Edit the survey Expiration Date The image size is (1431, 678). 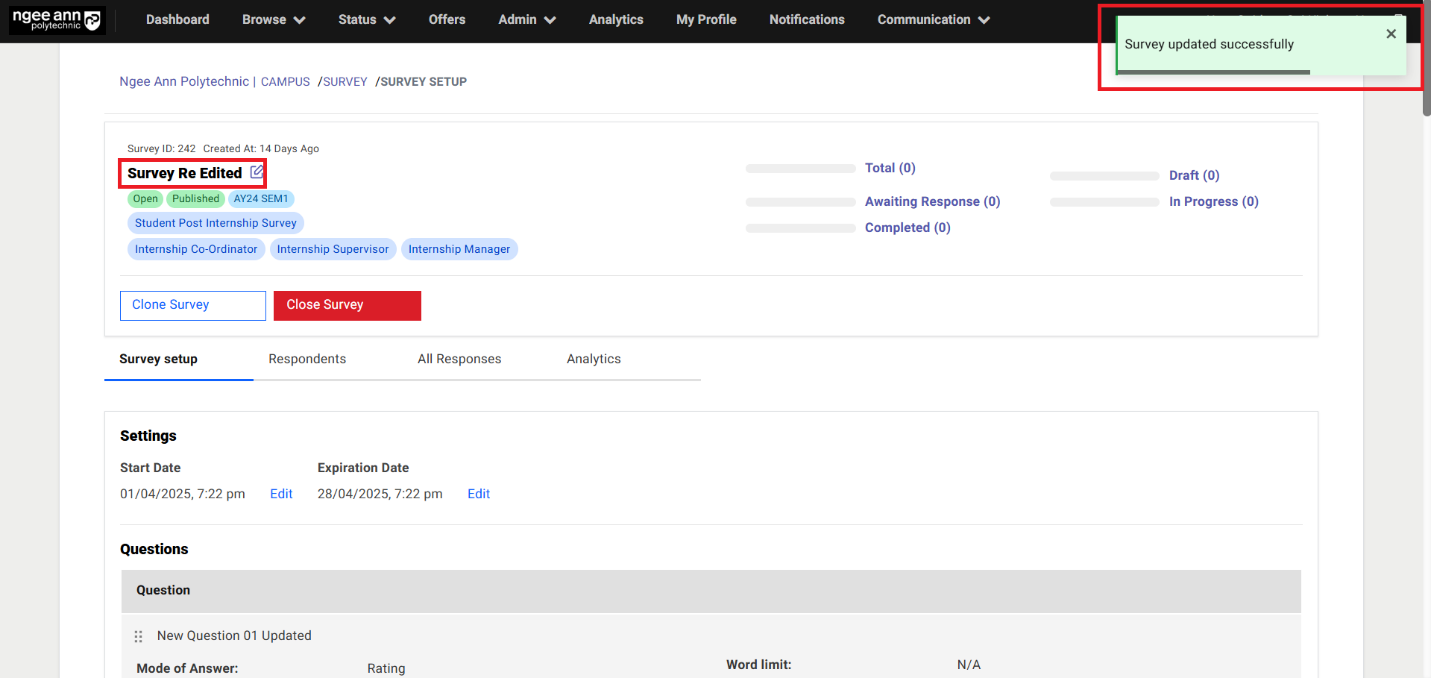pyautogui.click(x=479, y=494)
